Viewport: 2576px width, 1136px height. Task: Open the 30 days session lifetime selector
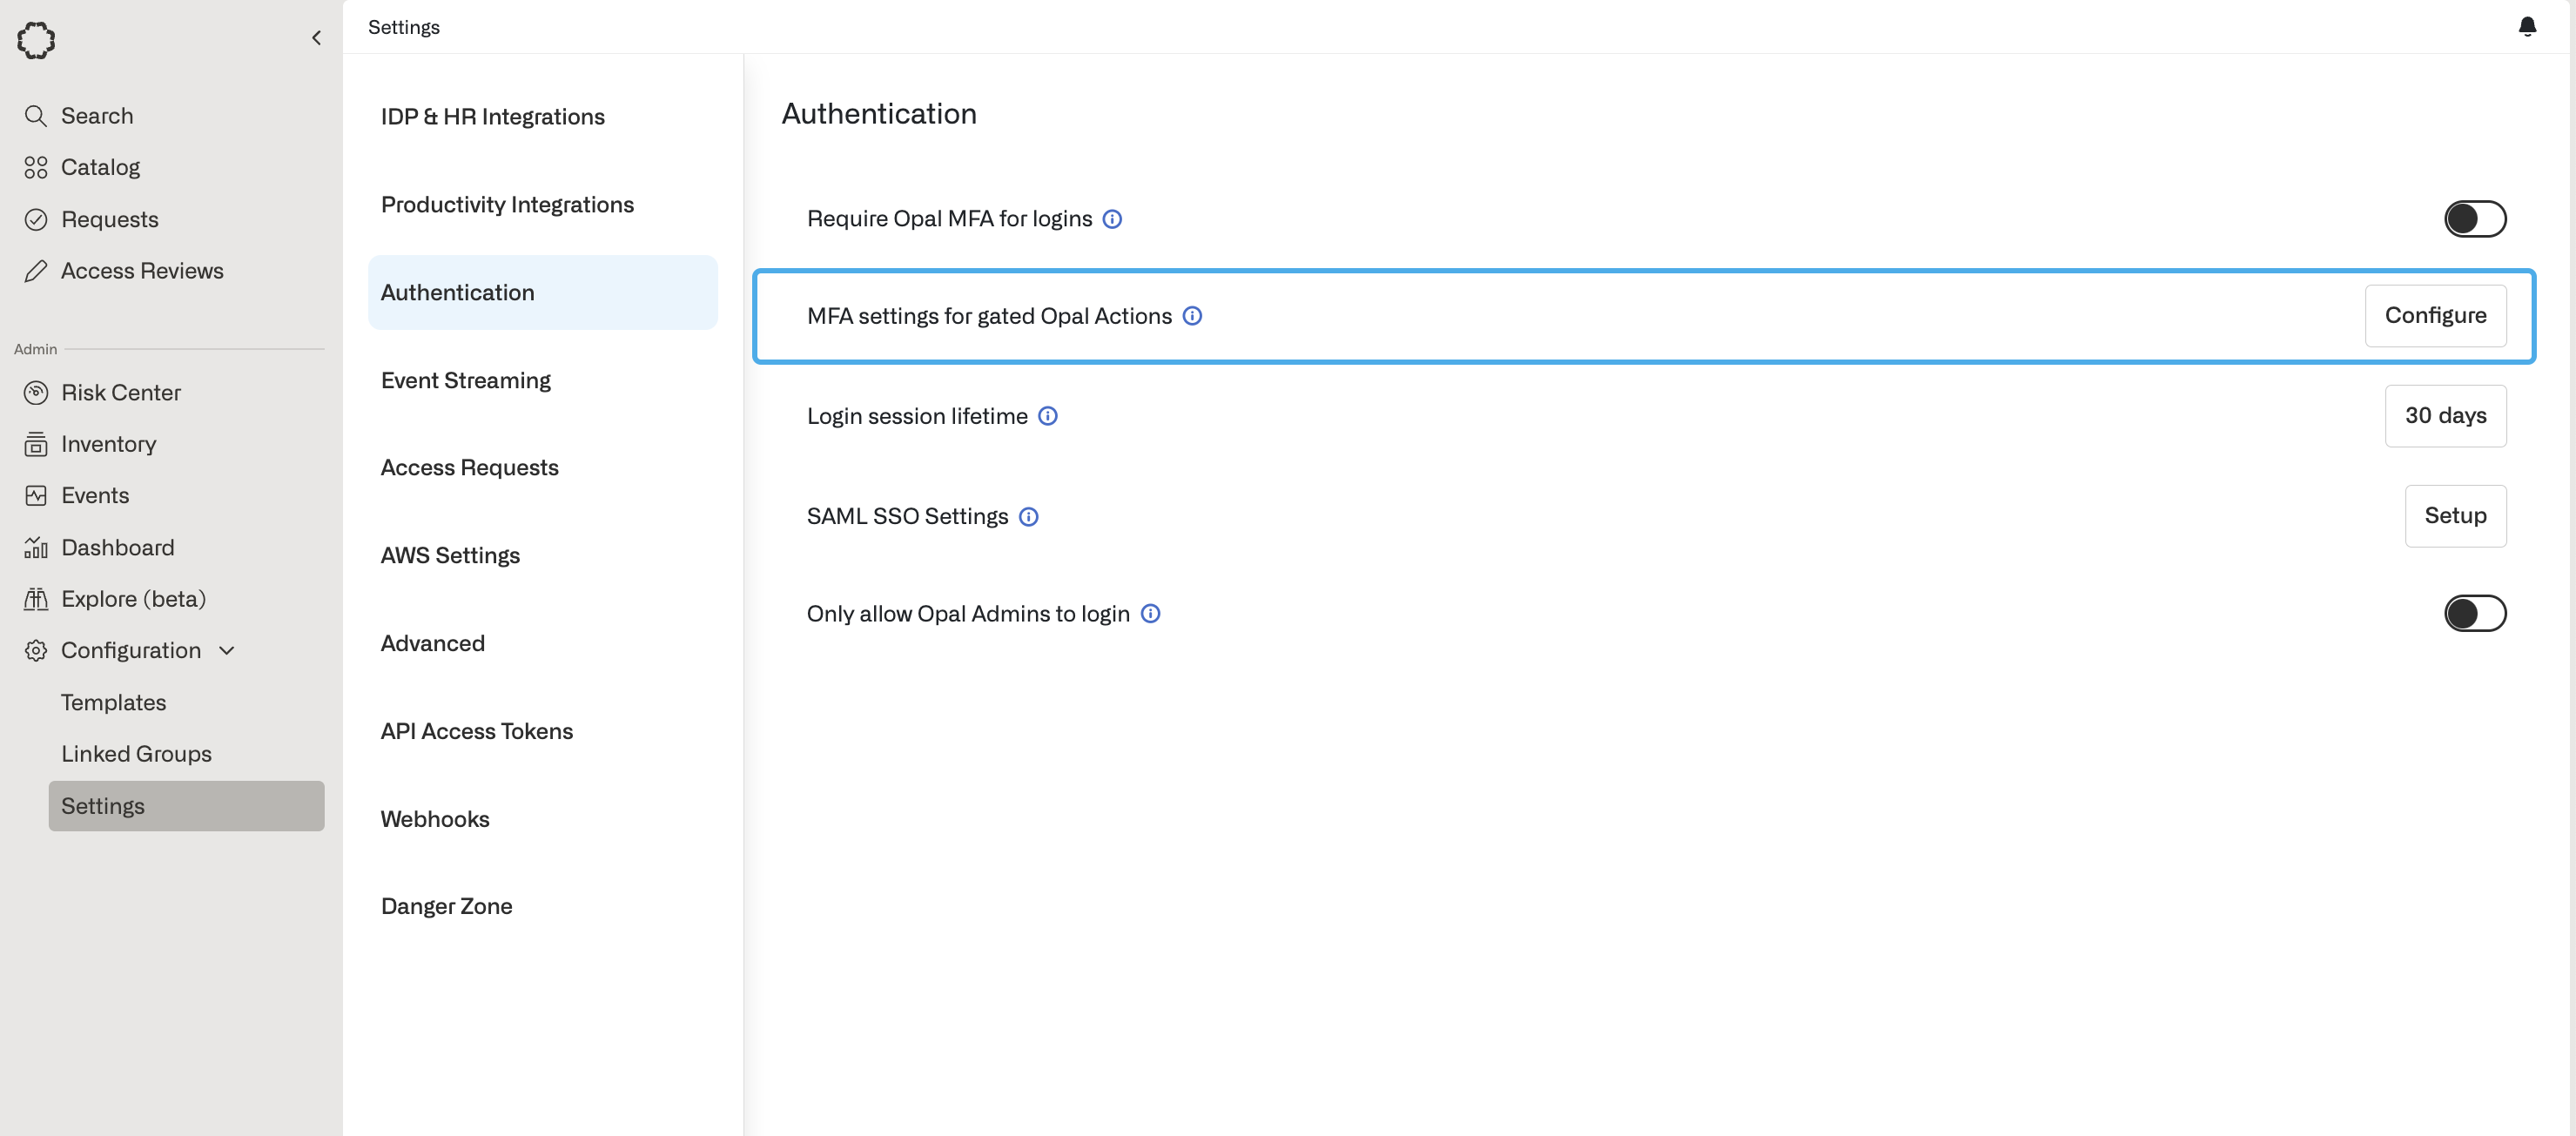2444,416
